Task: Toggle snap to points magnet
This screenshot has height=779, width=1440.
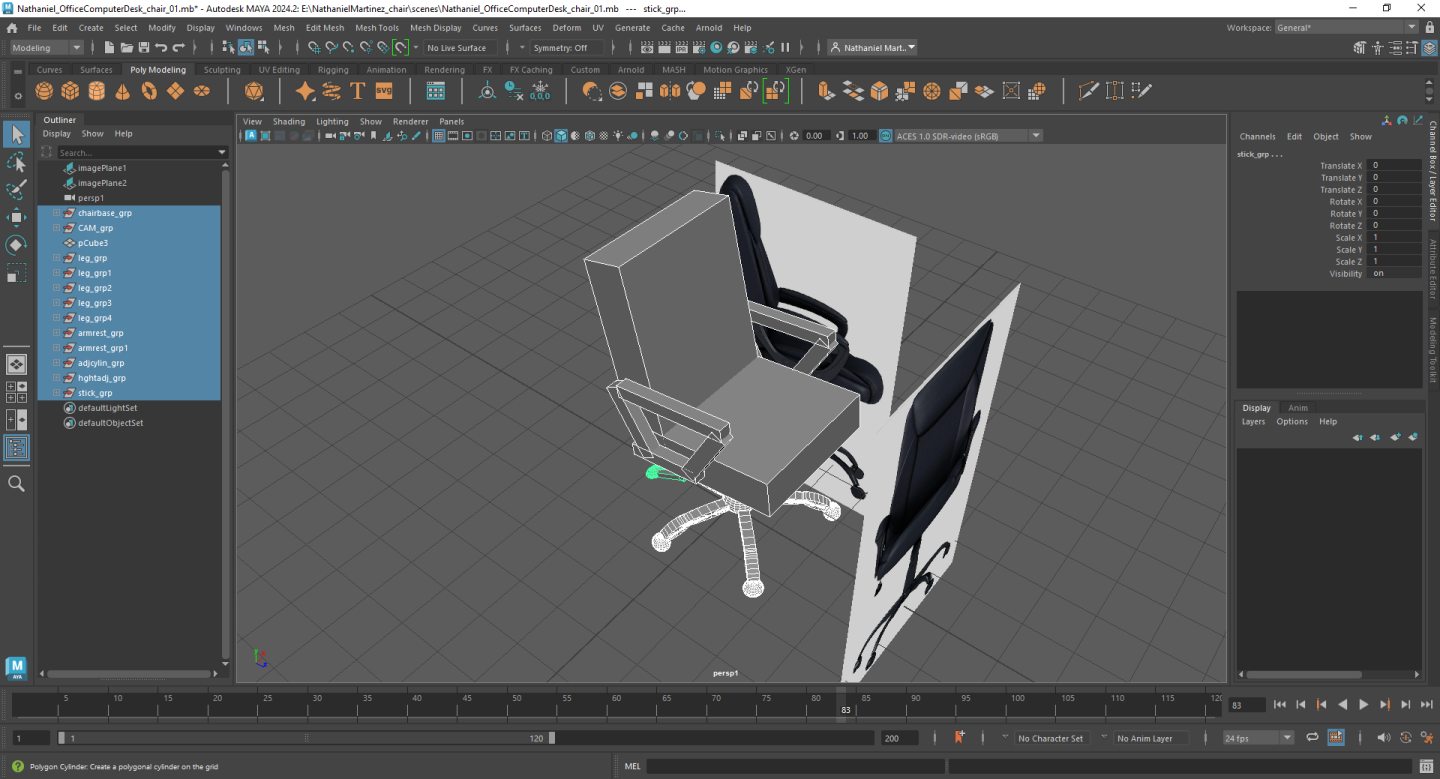Action: 349,48
